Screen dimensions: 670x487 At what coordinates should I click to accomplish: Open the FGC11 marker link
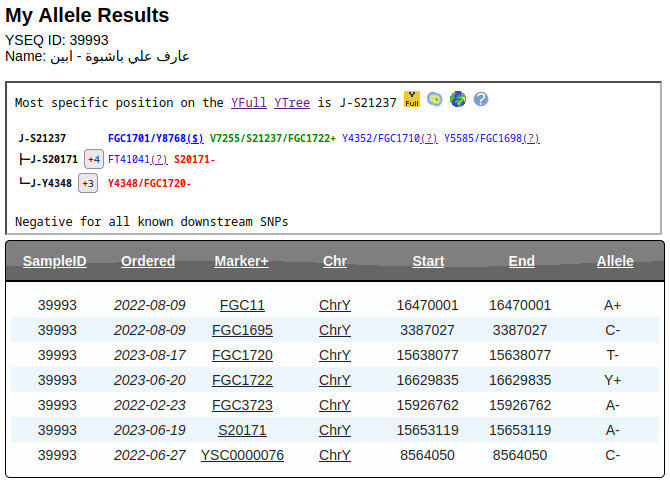(242, 305)
